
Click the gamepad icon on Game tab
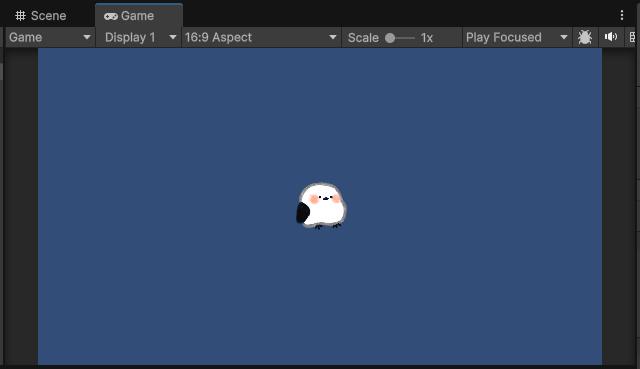coord(111,16)
